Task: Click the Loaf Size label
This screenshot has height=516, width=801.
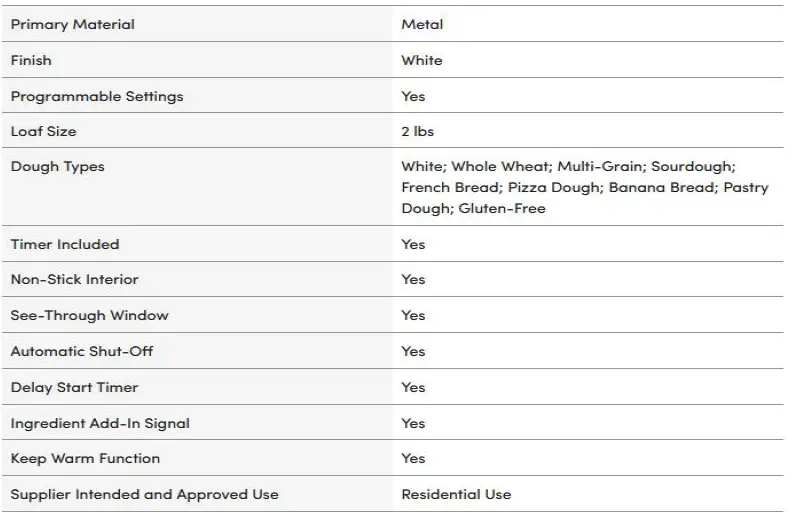Action: tap(43, 131)
